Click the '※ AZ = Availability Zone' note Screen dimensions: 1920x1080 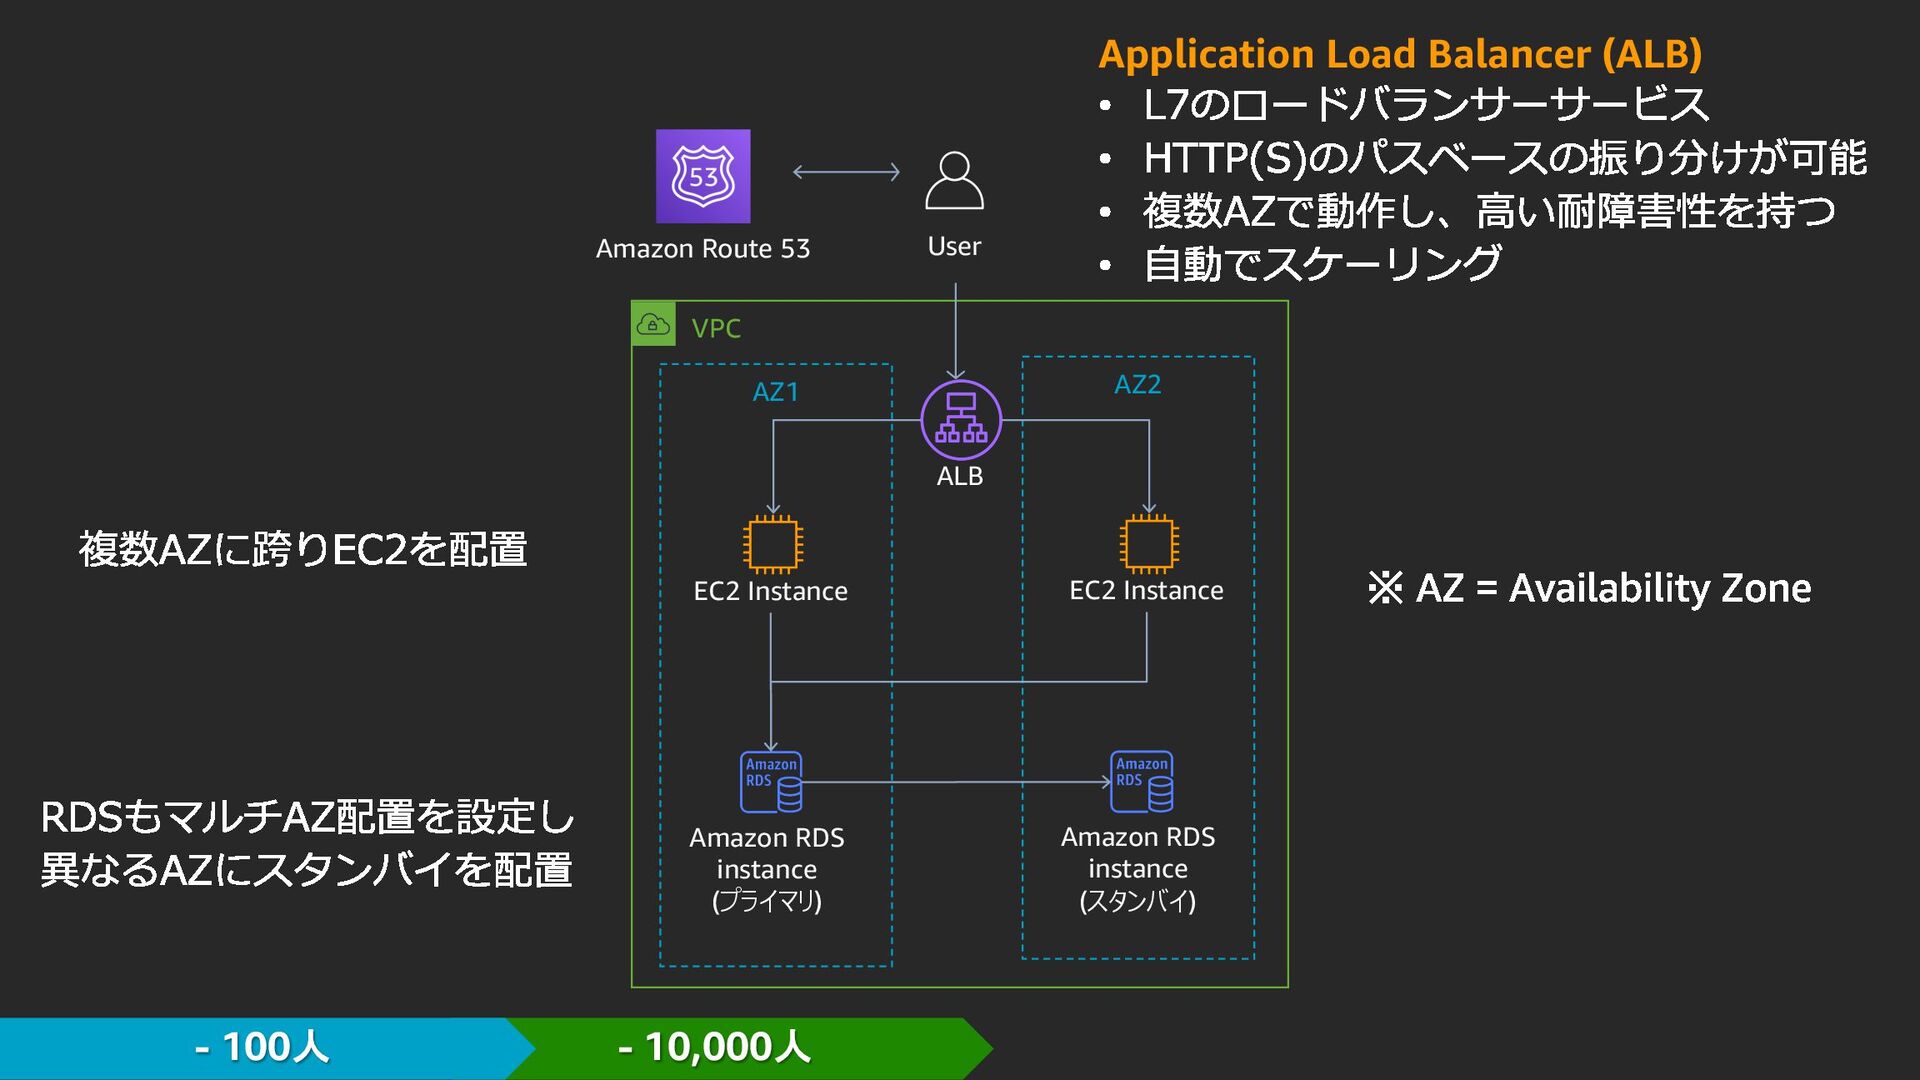click(x=1590, y=588)
